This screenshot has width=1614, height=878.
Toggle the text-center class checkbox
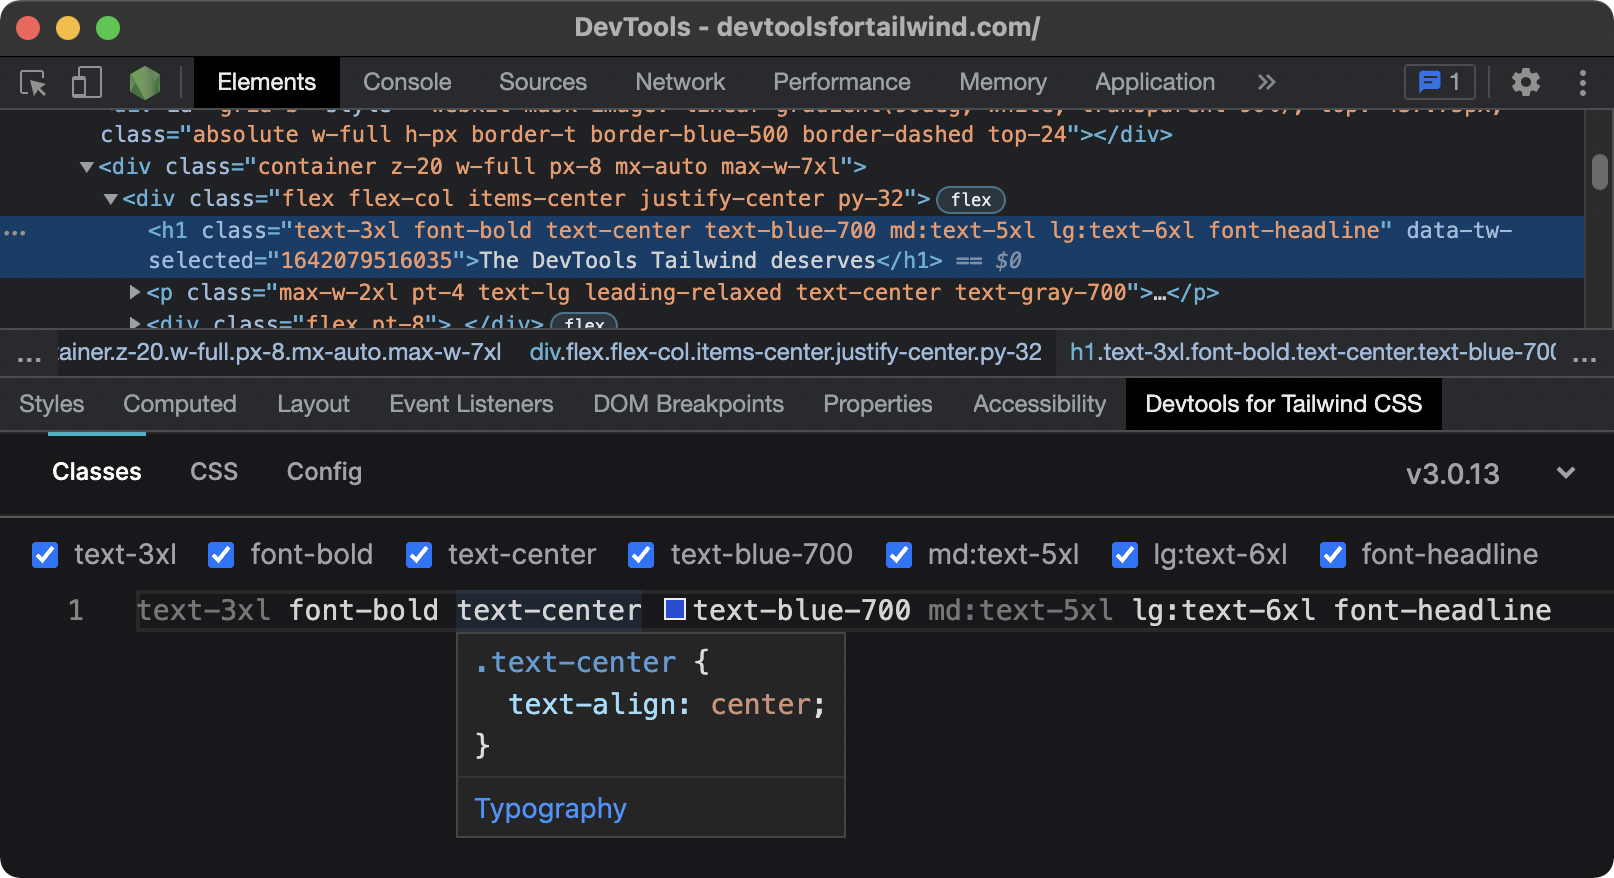[419, 555]
